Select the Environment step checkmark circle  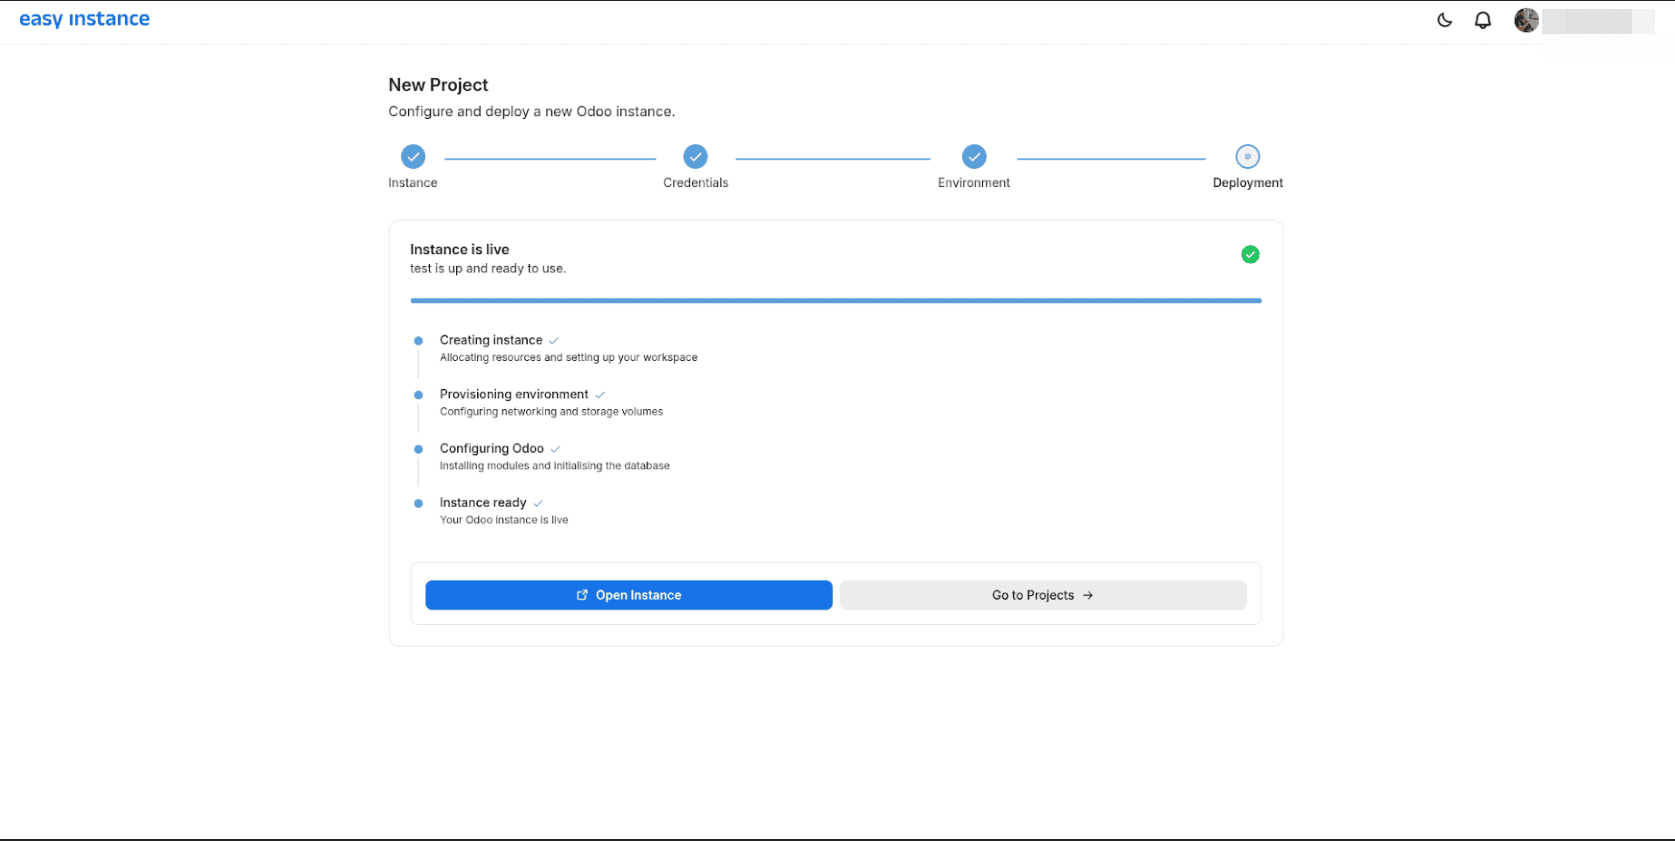[x=974, y=156]
